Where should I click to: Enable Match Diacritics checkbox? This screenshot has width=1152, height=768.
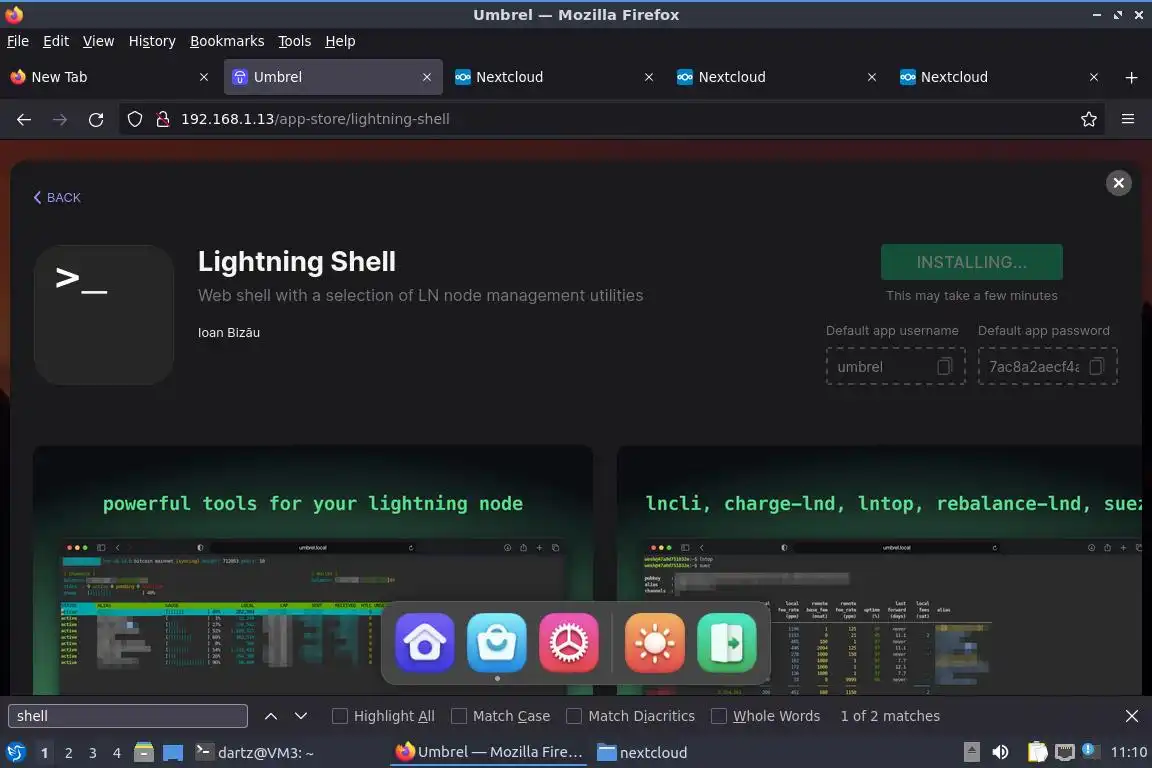(x=574, y=716)
